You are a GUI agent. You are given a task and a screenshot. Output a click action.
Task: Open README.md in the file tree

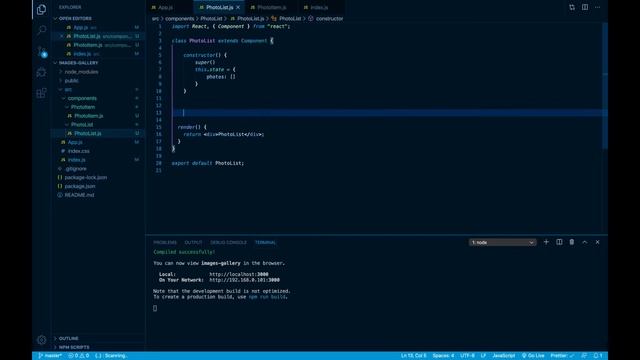(x=79, y=195)
